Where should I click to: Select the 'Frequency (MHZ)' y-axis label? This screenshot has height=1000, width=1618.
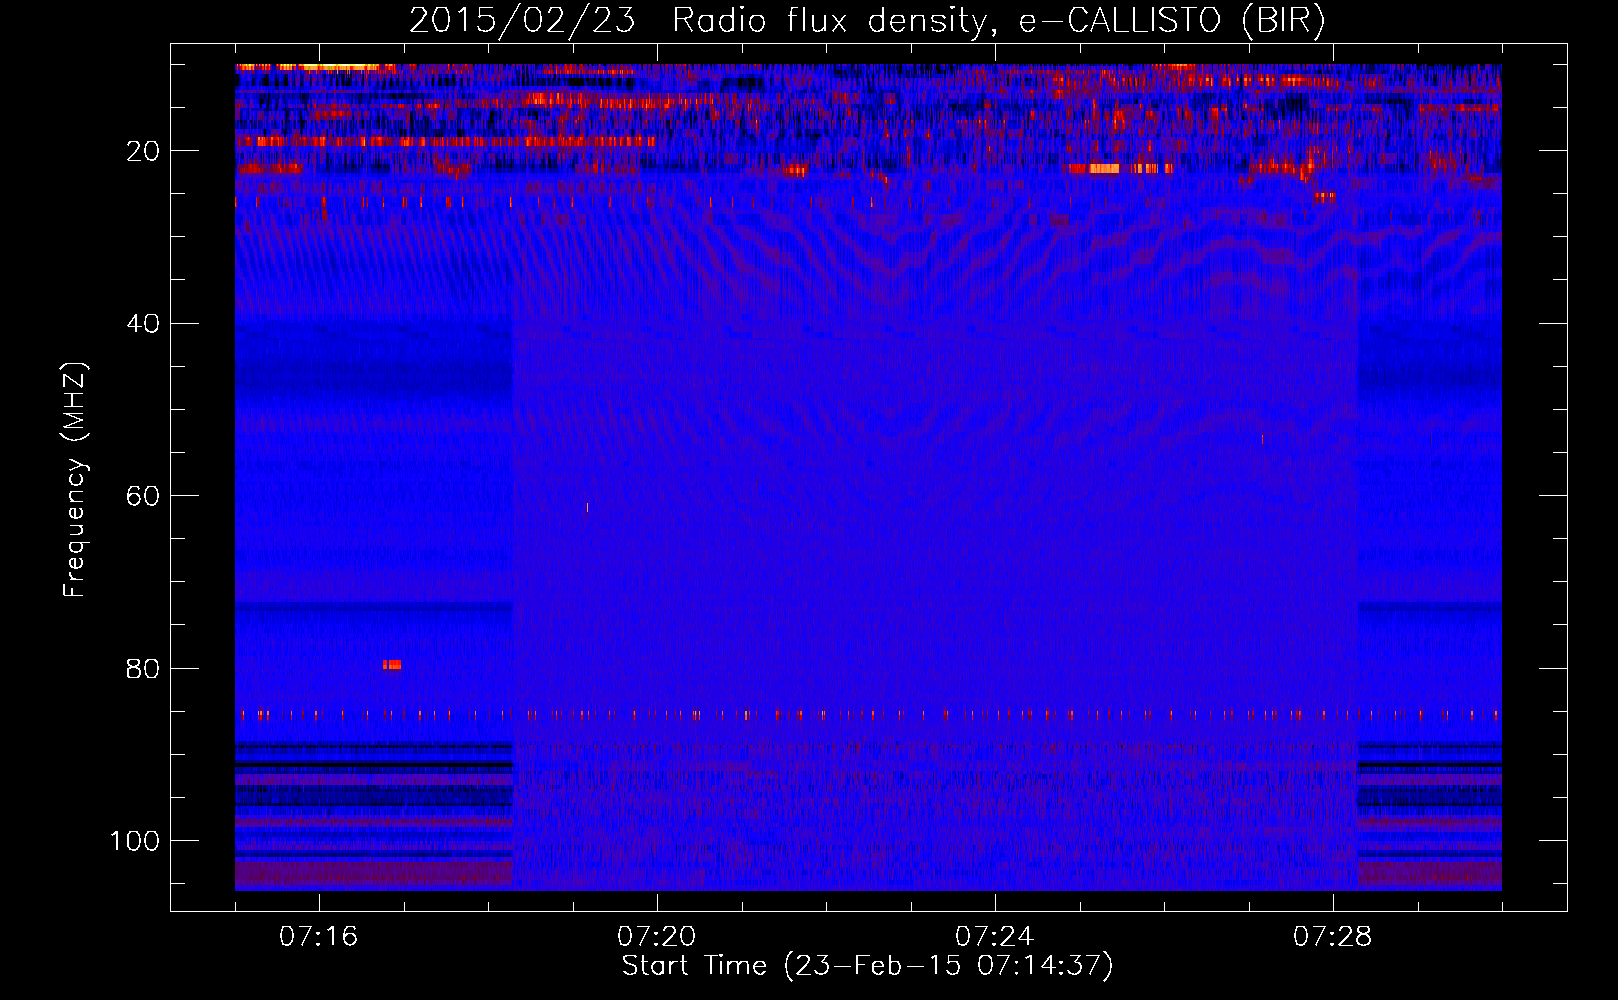click(75, 479)
